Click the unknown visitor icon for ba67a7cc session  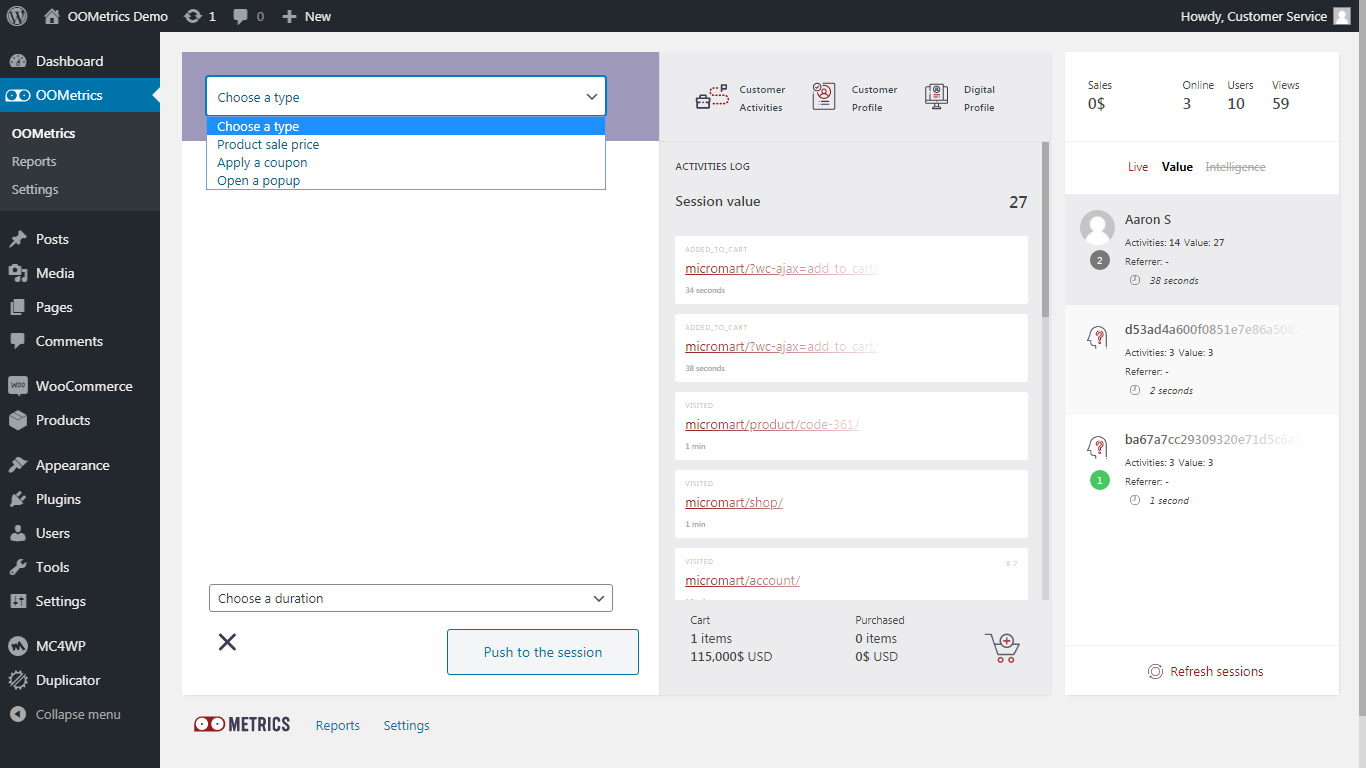[1097, 447]
